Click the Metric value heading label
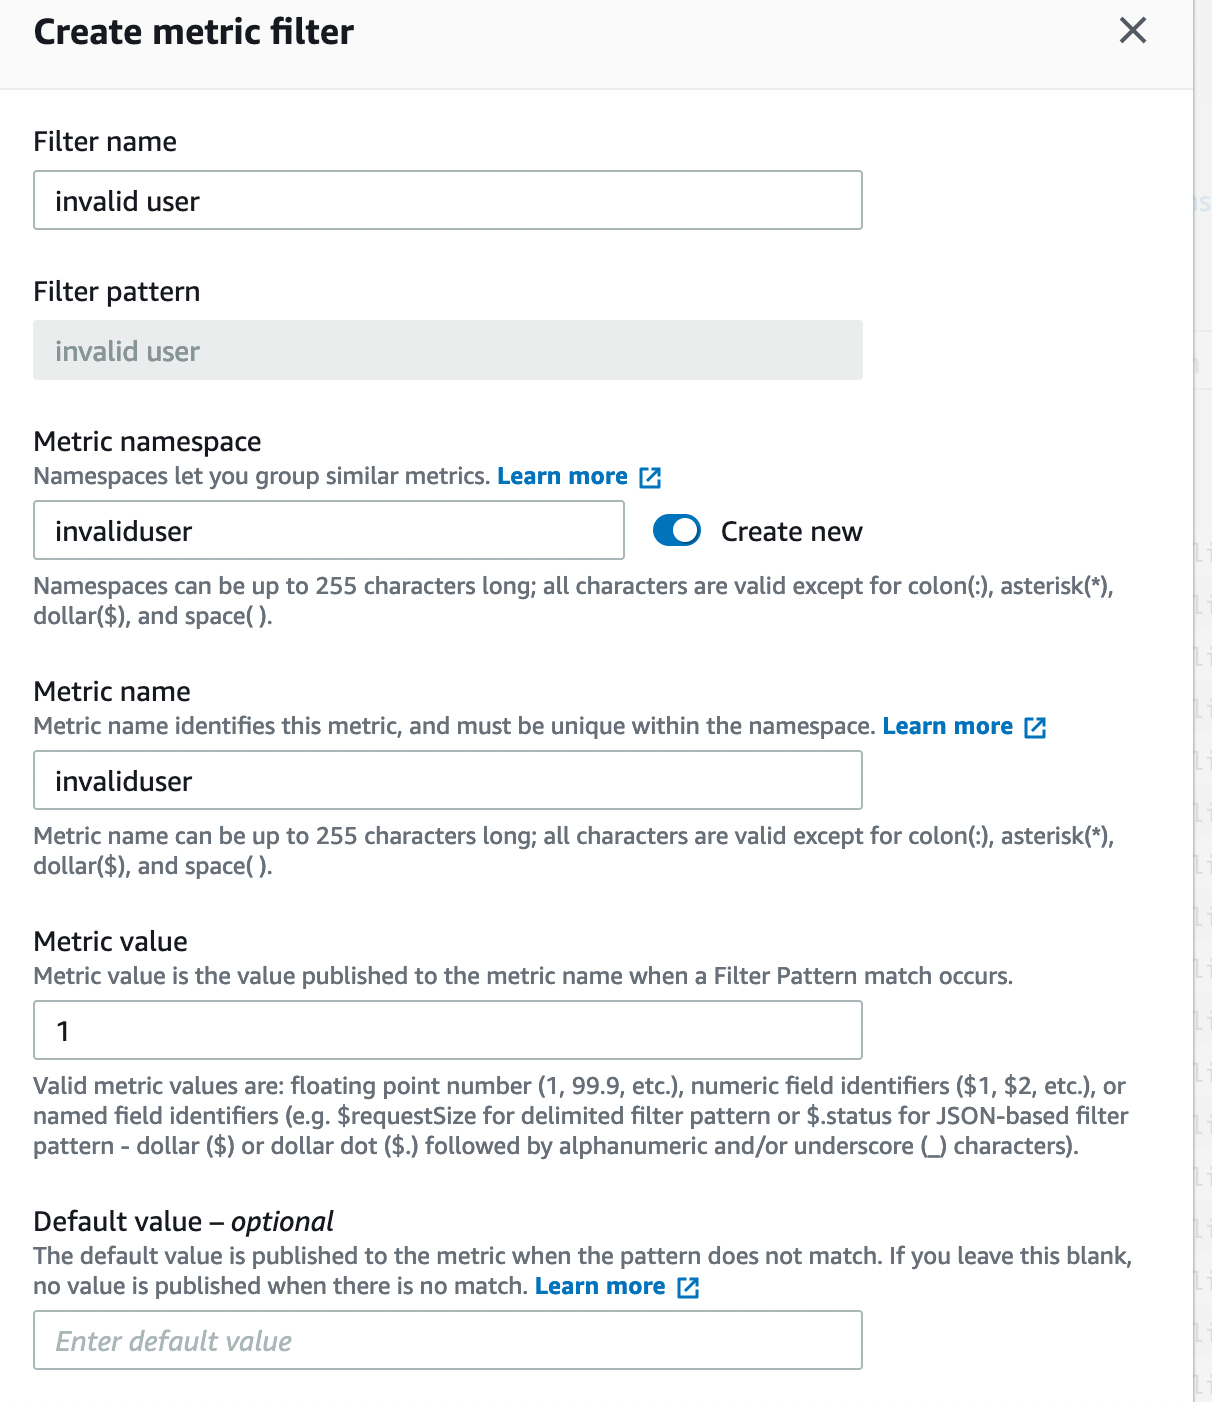 110,942
